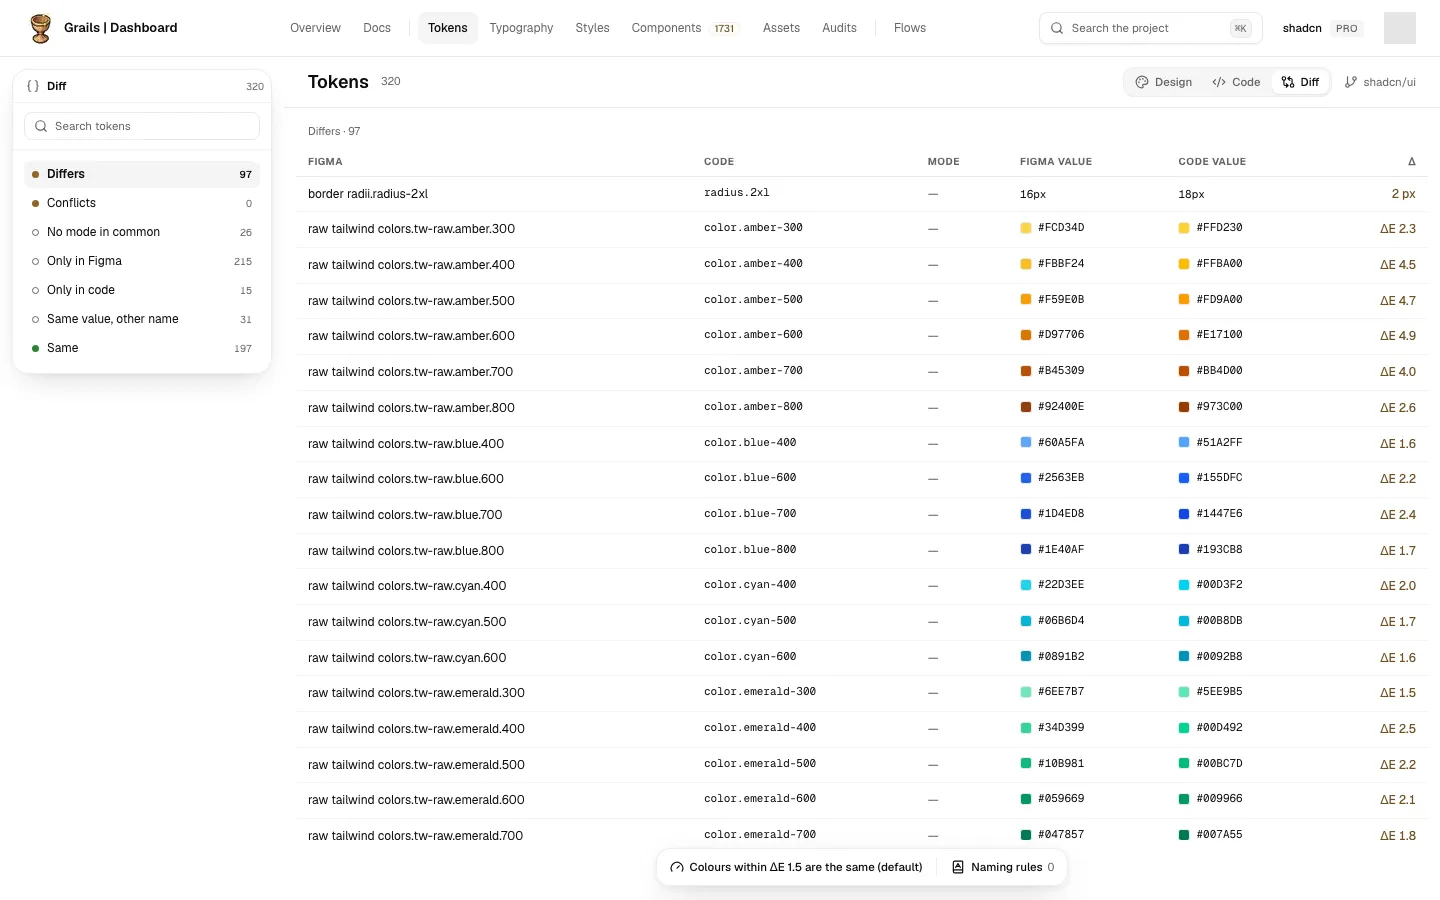Viewport: 1440px width, 900px height.
Task: Open the shadcn PRO workspace switcher
Action: (x=1323, y=28)
